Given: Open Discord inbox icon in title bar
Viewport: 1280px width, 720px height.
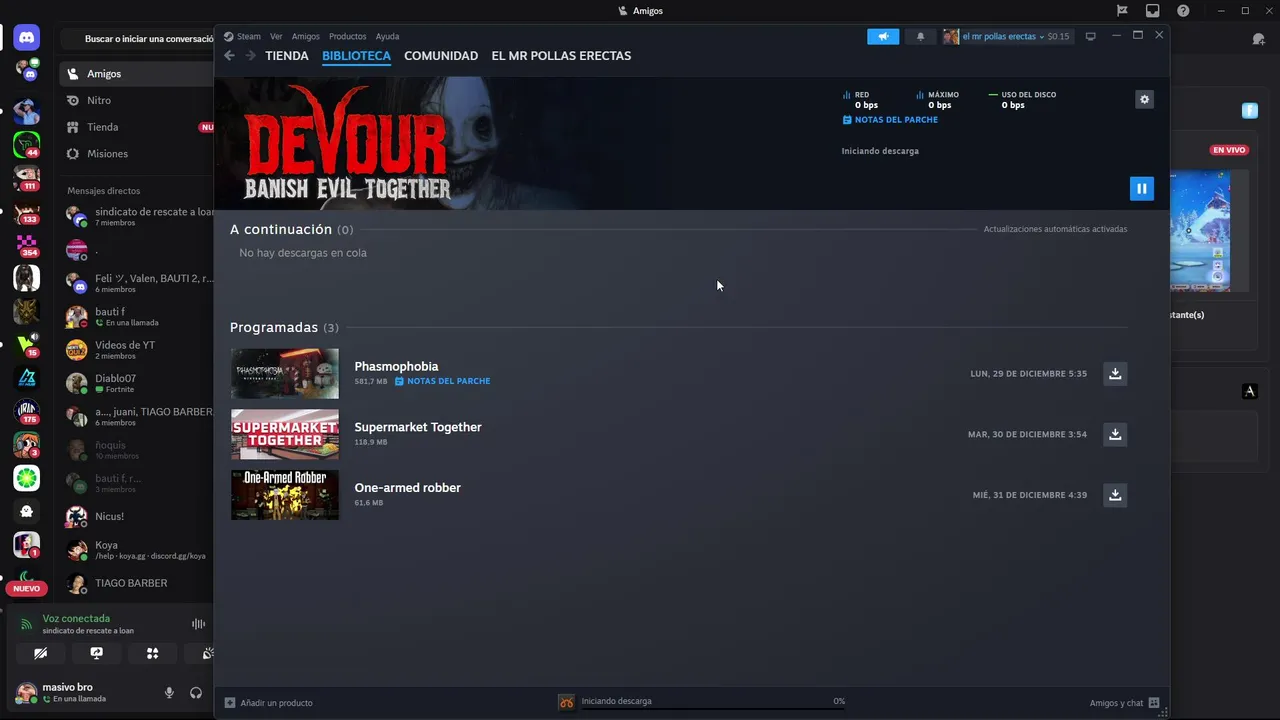Looking at the screenshot, I should coord(1152,11).
